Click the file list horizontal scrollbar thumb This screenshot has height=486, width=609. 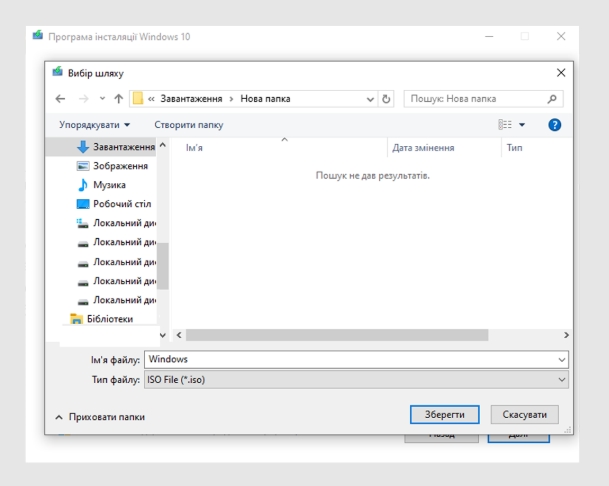click(x=337, y=335)
